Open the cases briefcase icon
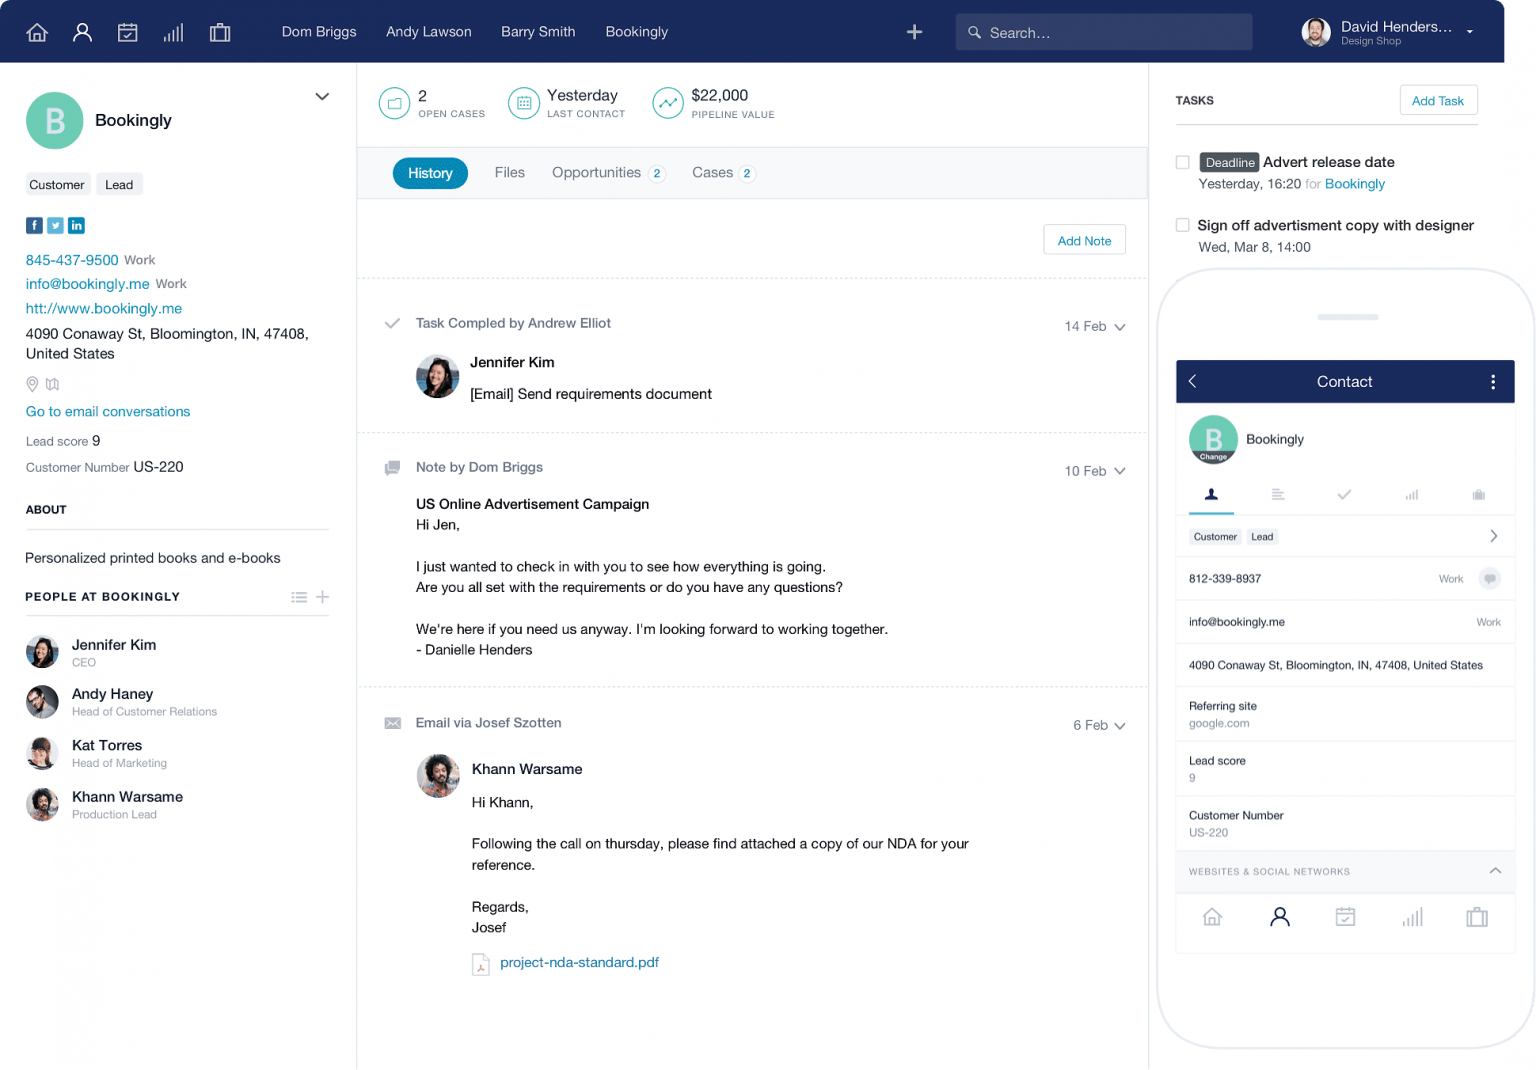This screenshot has width=1536, height=1070. pos(220,31)
